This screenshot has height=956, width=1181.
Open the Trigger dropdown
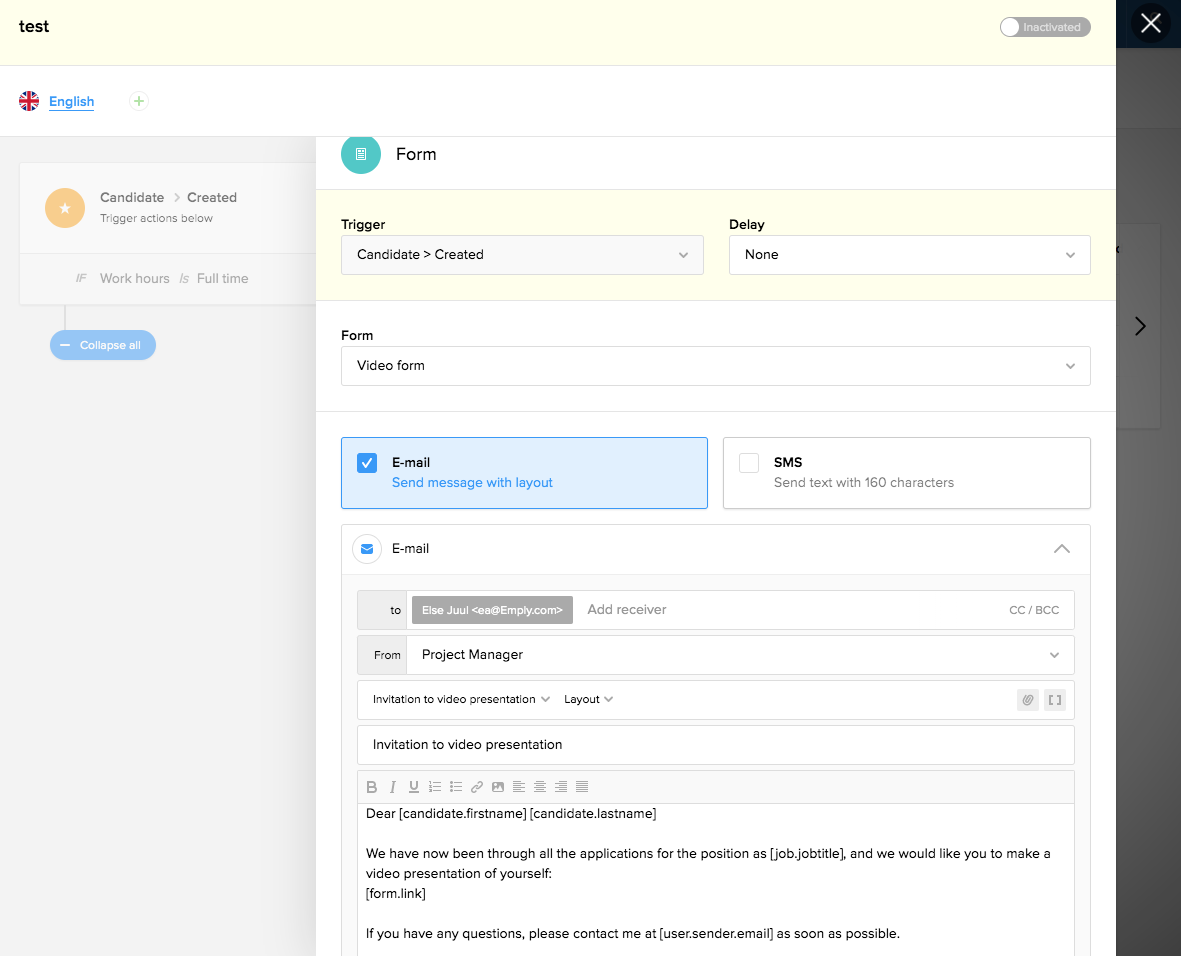pos(522,255)
